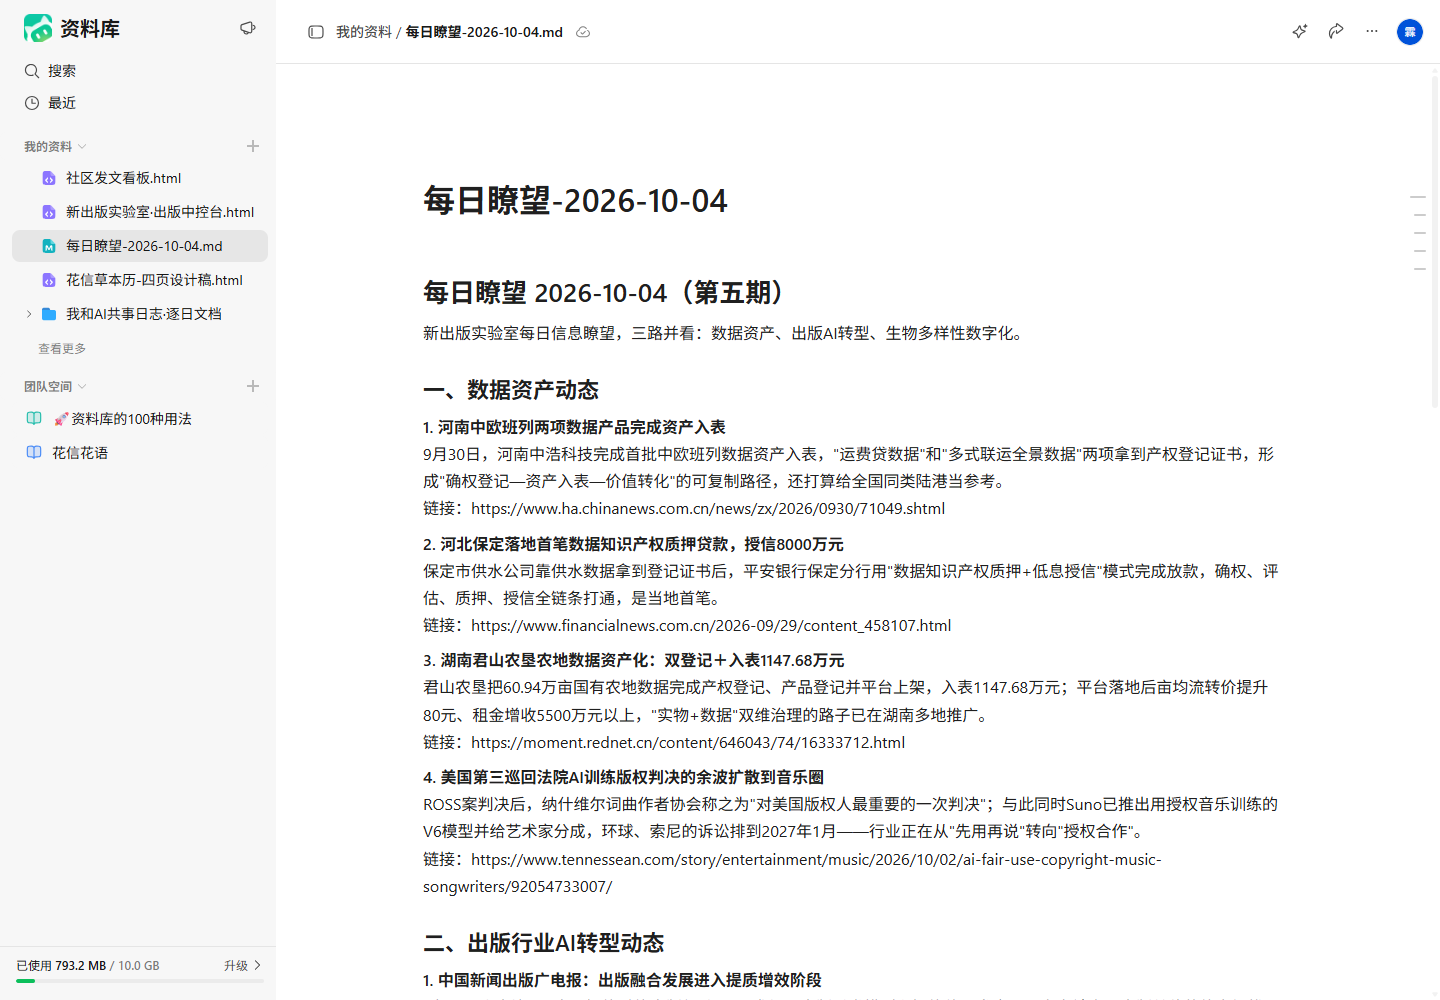Click the 升级 upgrade link

tap(242, 965)
